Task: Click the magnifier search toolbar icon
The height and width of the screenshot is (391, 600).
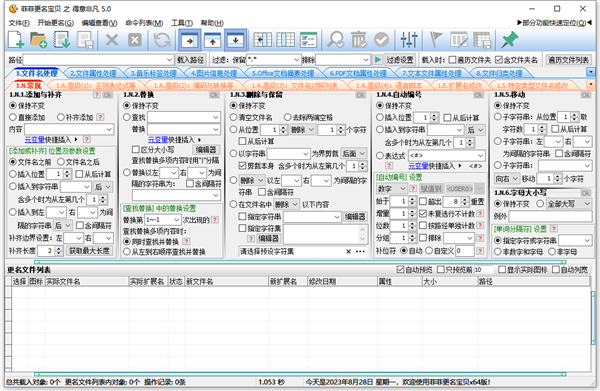Action: [x=336, y=40]
